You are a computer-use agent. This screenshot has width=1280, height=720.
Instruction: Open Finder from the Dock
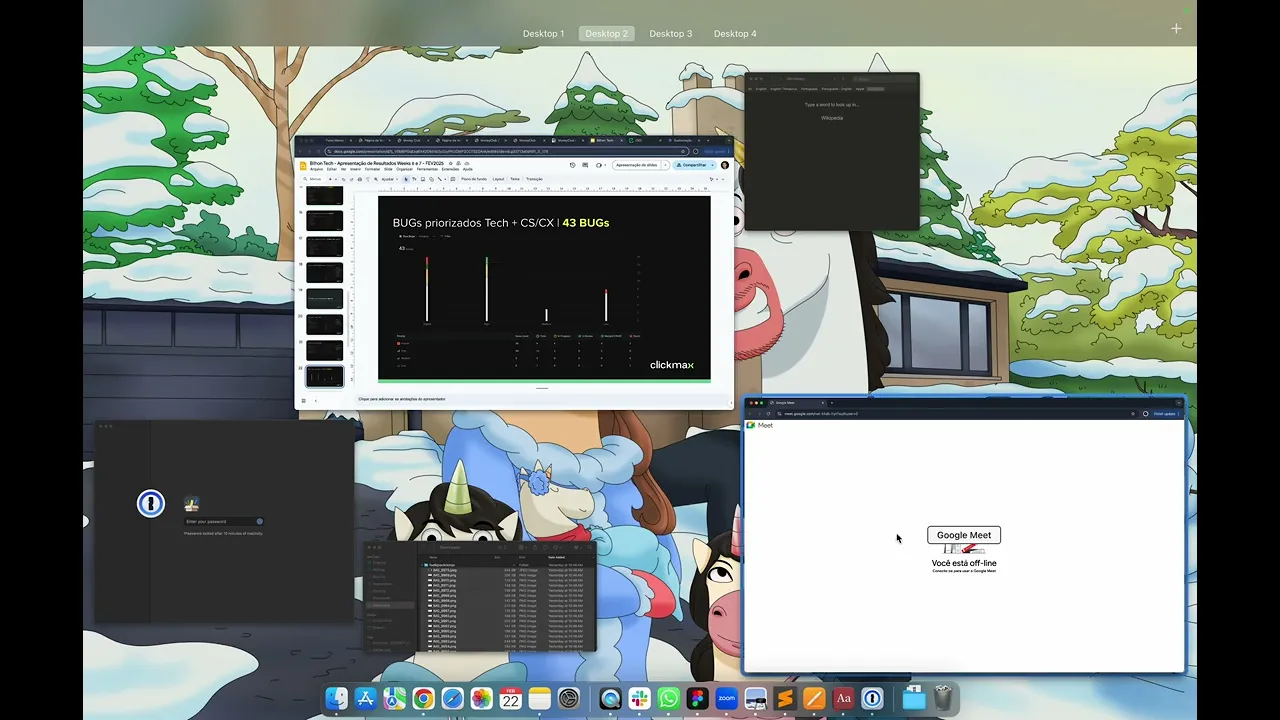[x=337, y=698]
